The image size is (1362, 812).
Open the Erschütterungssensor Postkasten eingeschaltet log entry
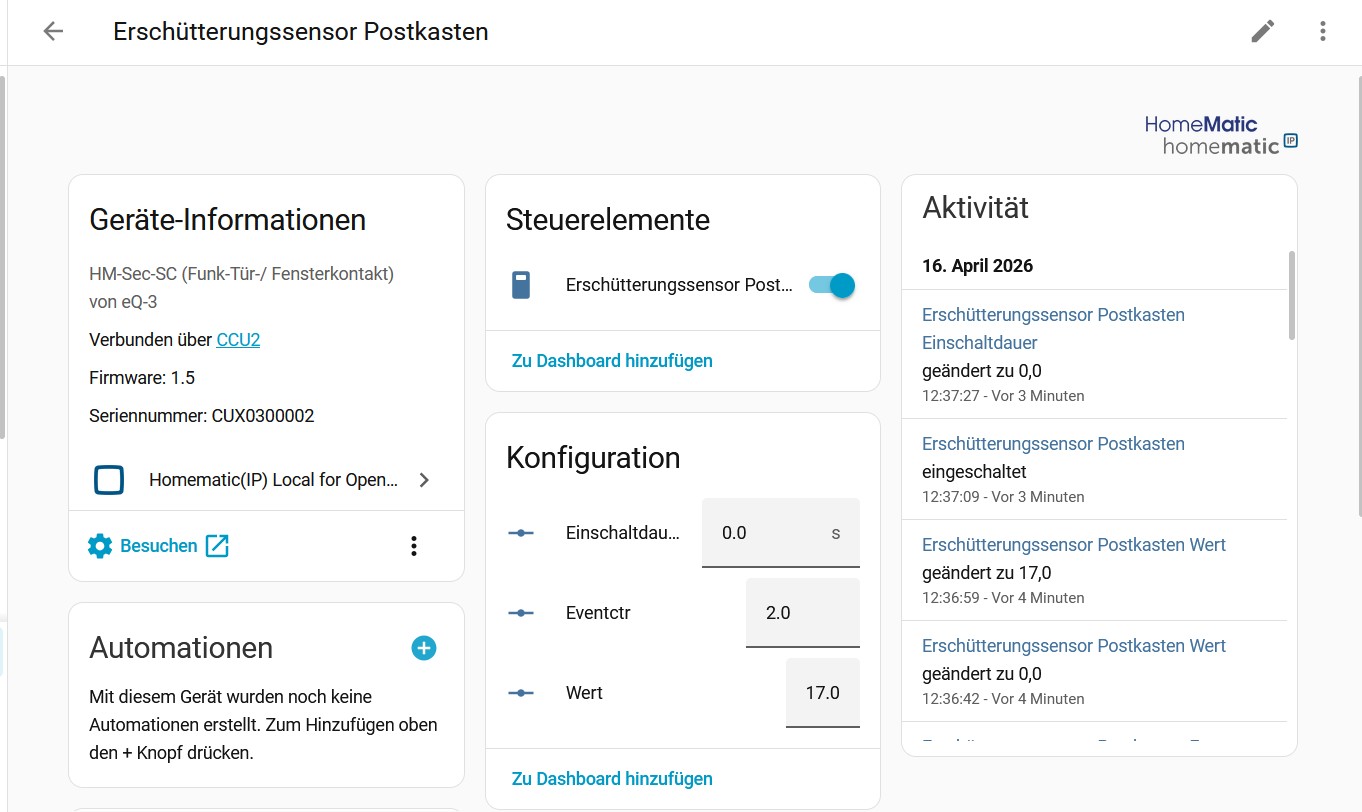[x=1053, y=444]
